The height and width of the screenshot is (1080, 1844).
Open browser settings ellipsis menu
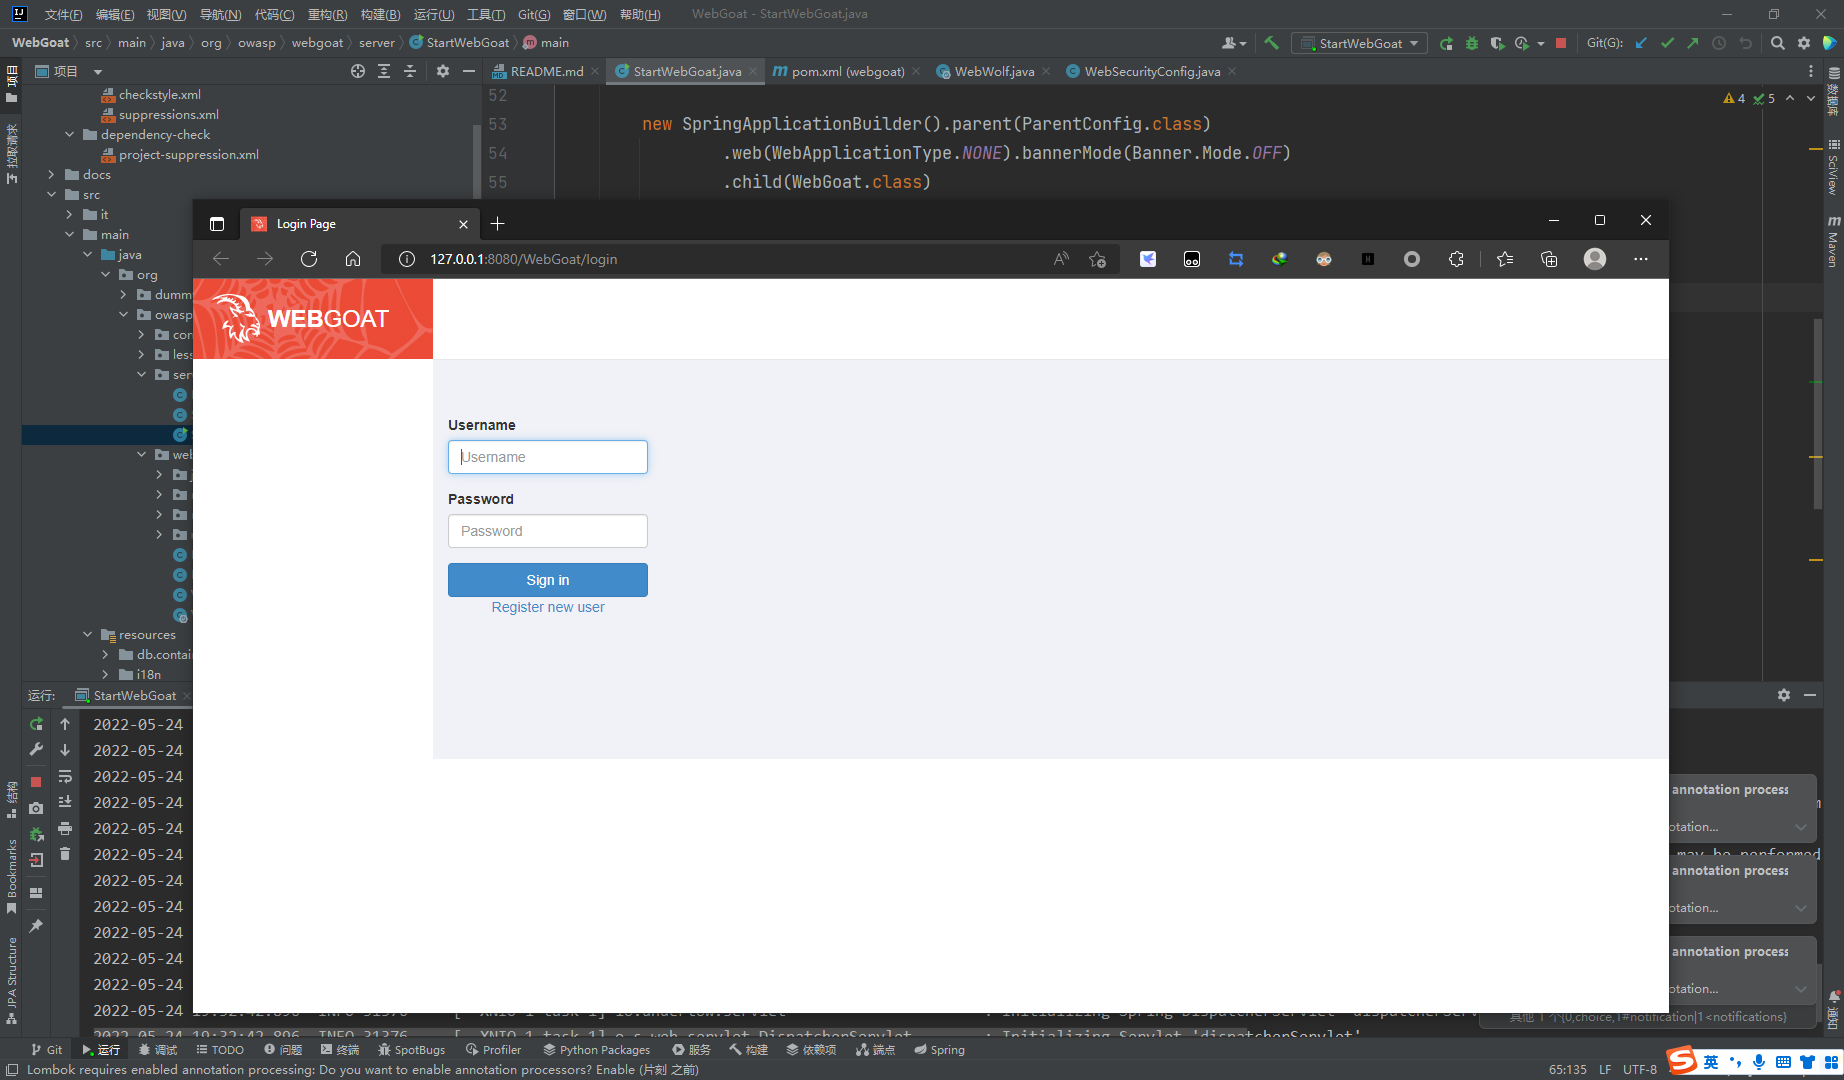tap(1641, 259)
